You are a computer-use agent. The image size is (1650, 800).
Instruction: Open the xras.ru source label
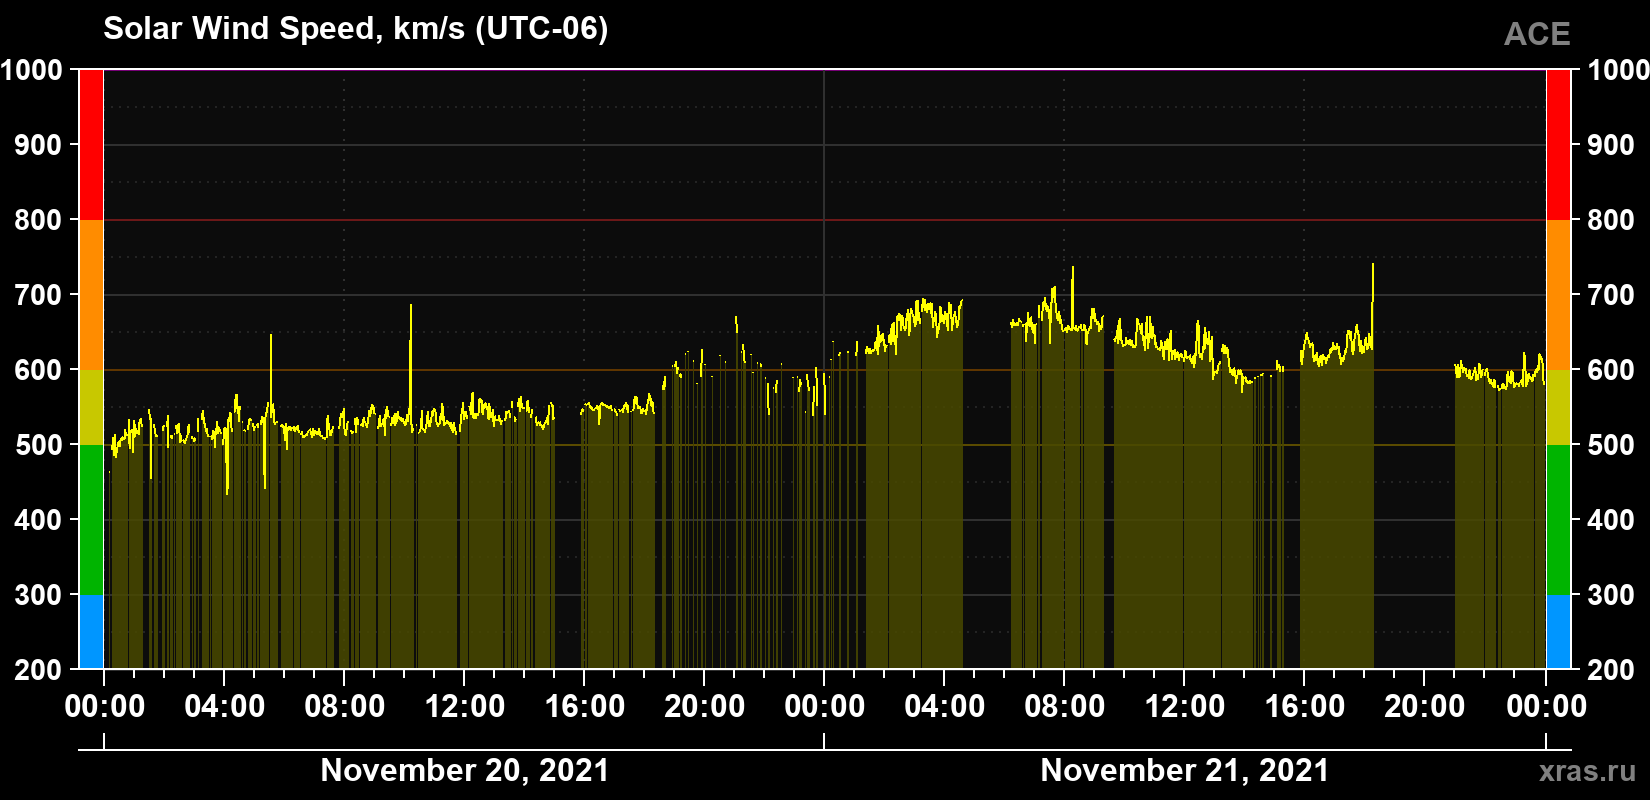(1588, 771)
